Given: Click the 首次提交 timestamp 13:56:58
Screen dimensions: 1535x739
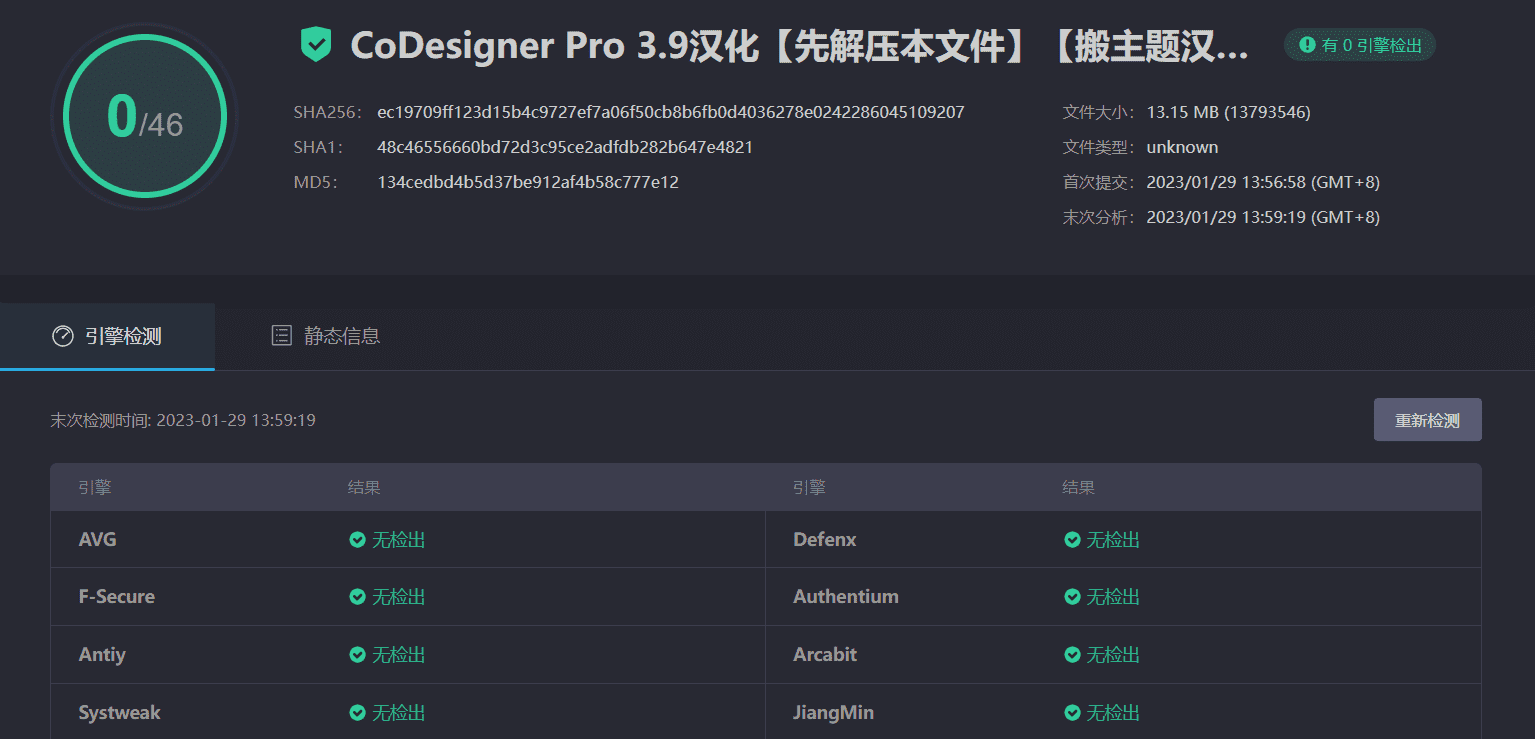Looking at the screenshot, I should (x=1263, y=182).
